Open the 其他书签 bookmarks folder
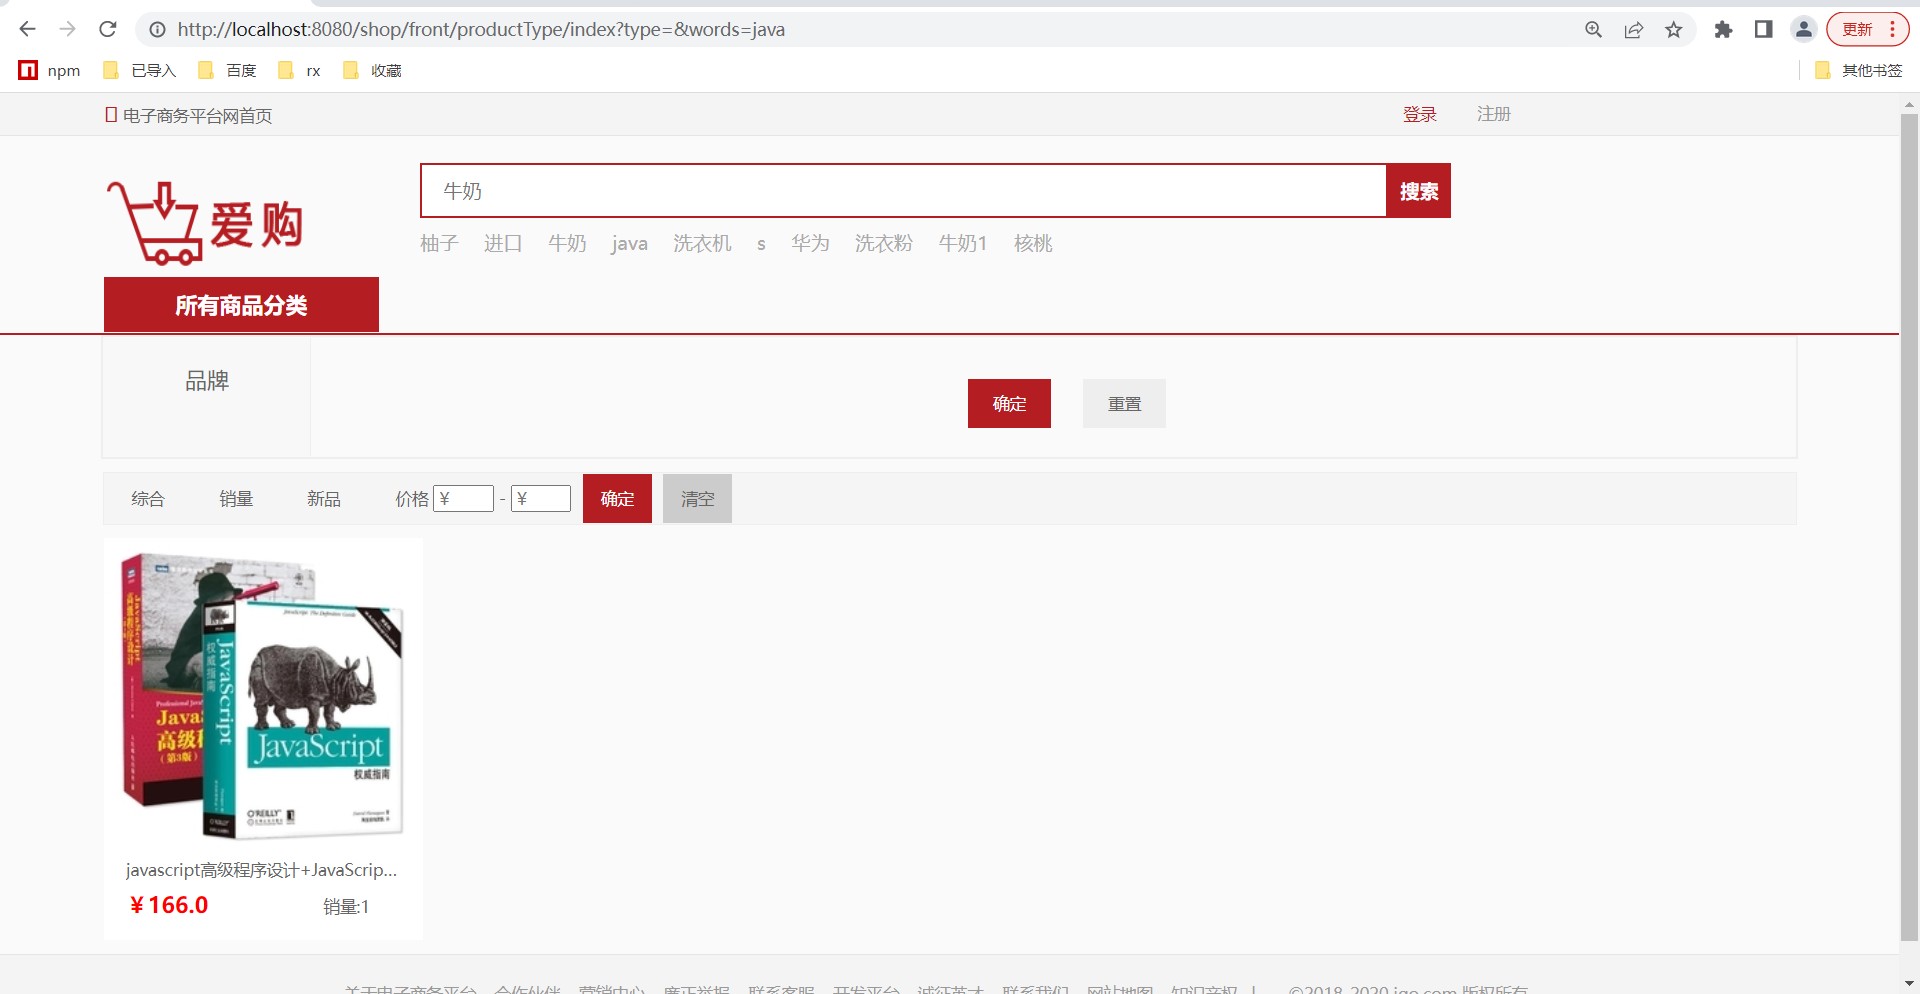The height and width of the screenshot is (994, 1920). click(1859, 70)
